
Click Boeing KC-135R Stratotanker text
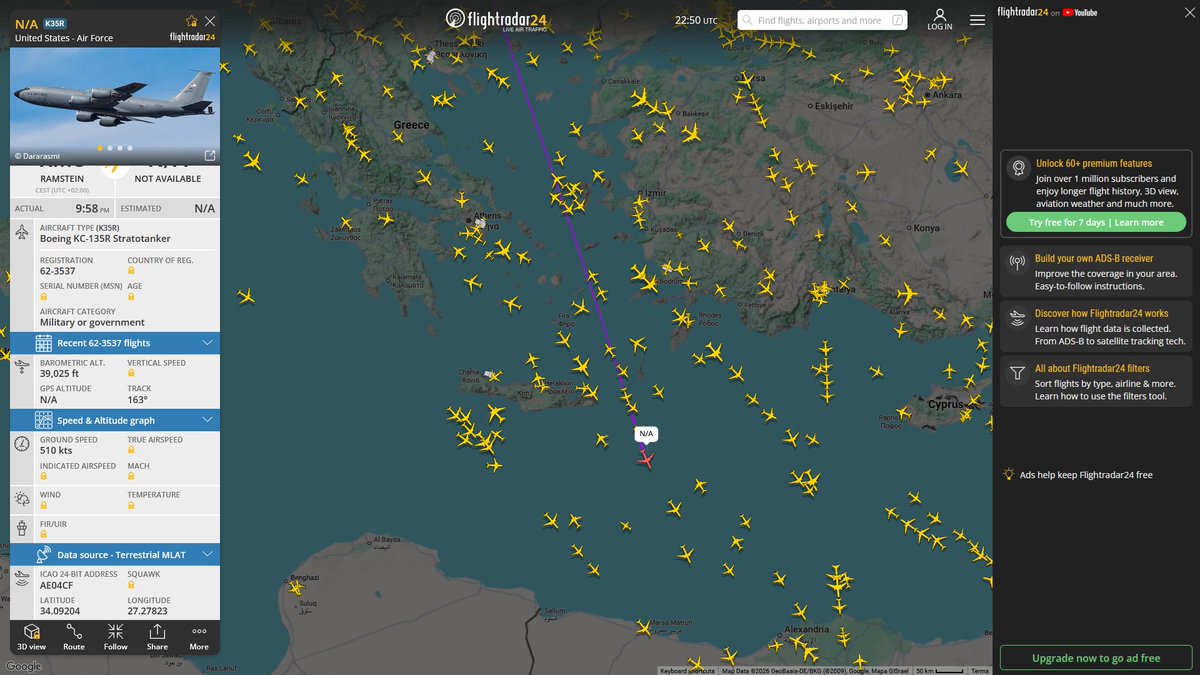point(105,238)
